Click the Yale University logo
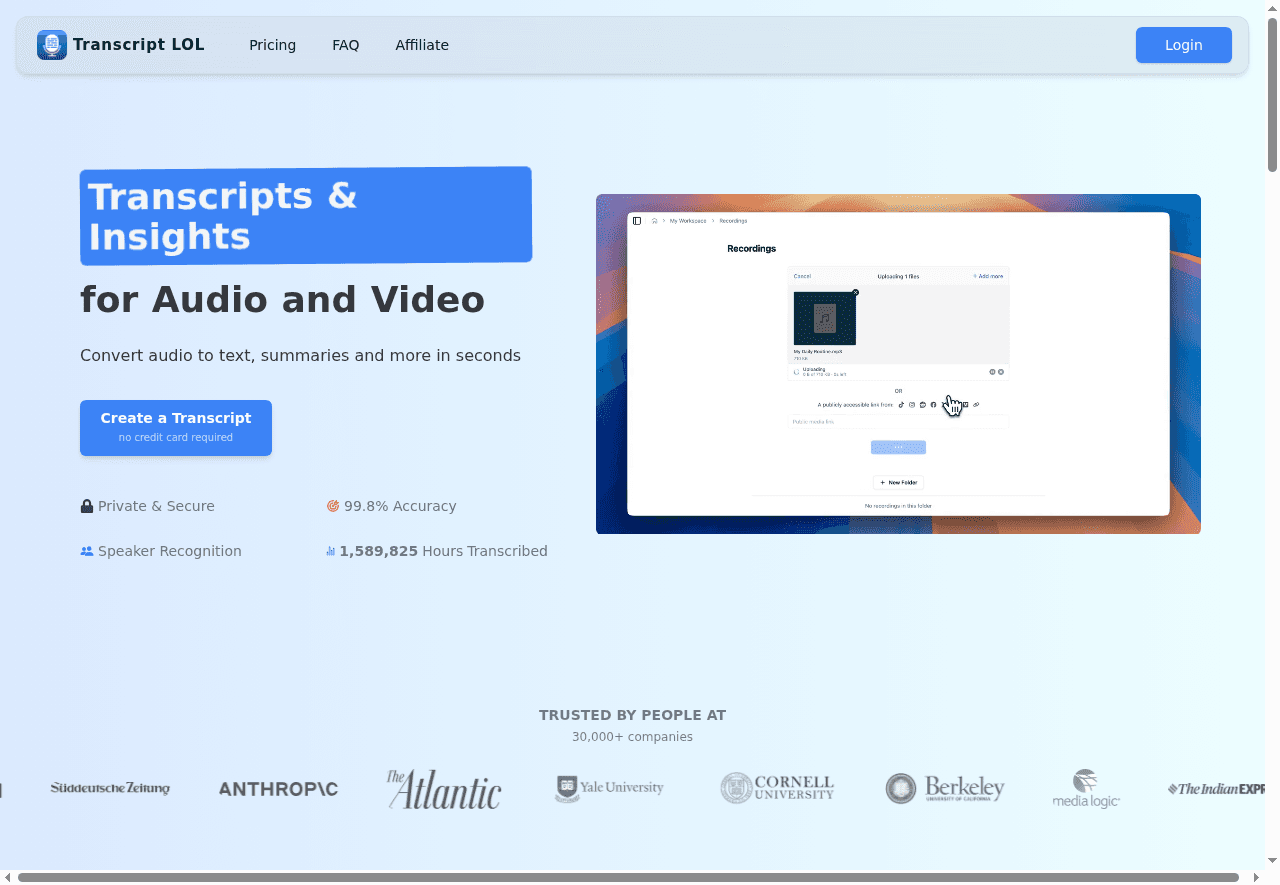Image resolution: width=1280 pixels, height=885 pixels. [x=609, y=788]
